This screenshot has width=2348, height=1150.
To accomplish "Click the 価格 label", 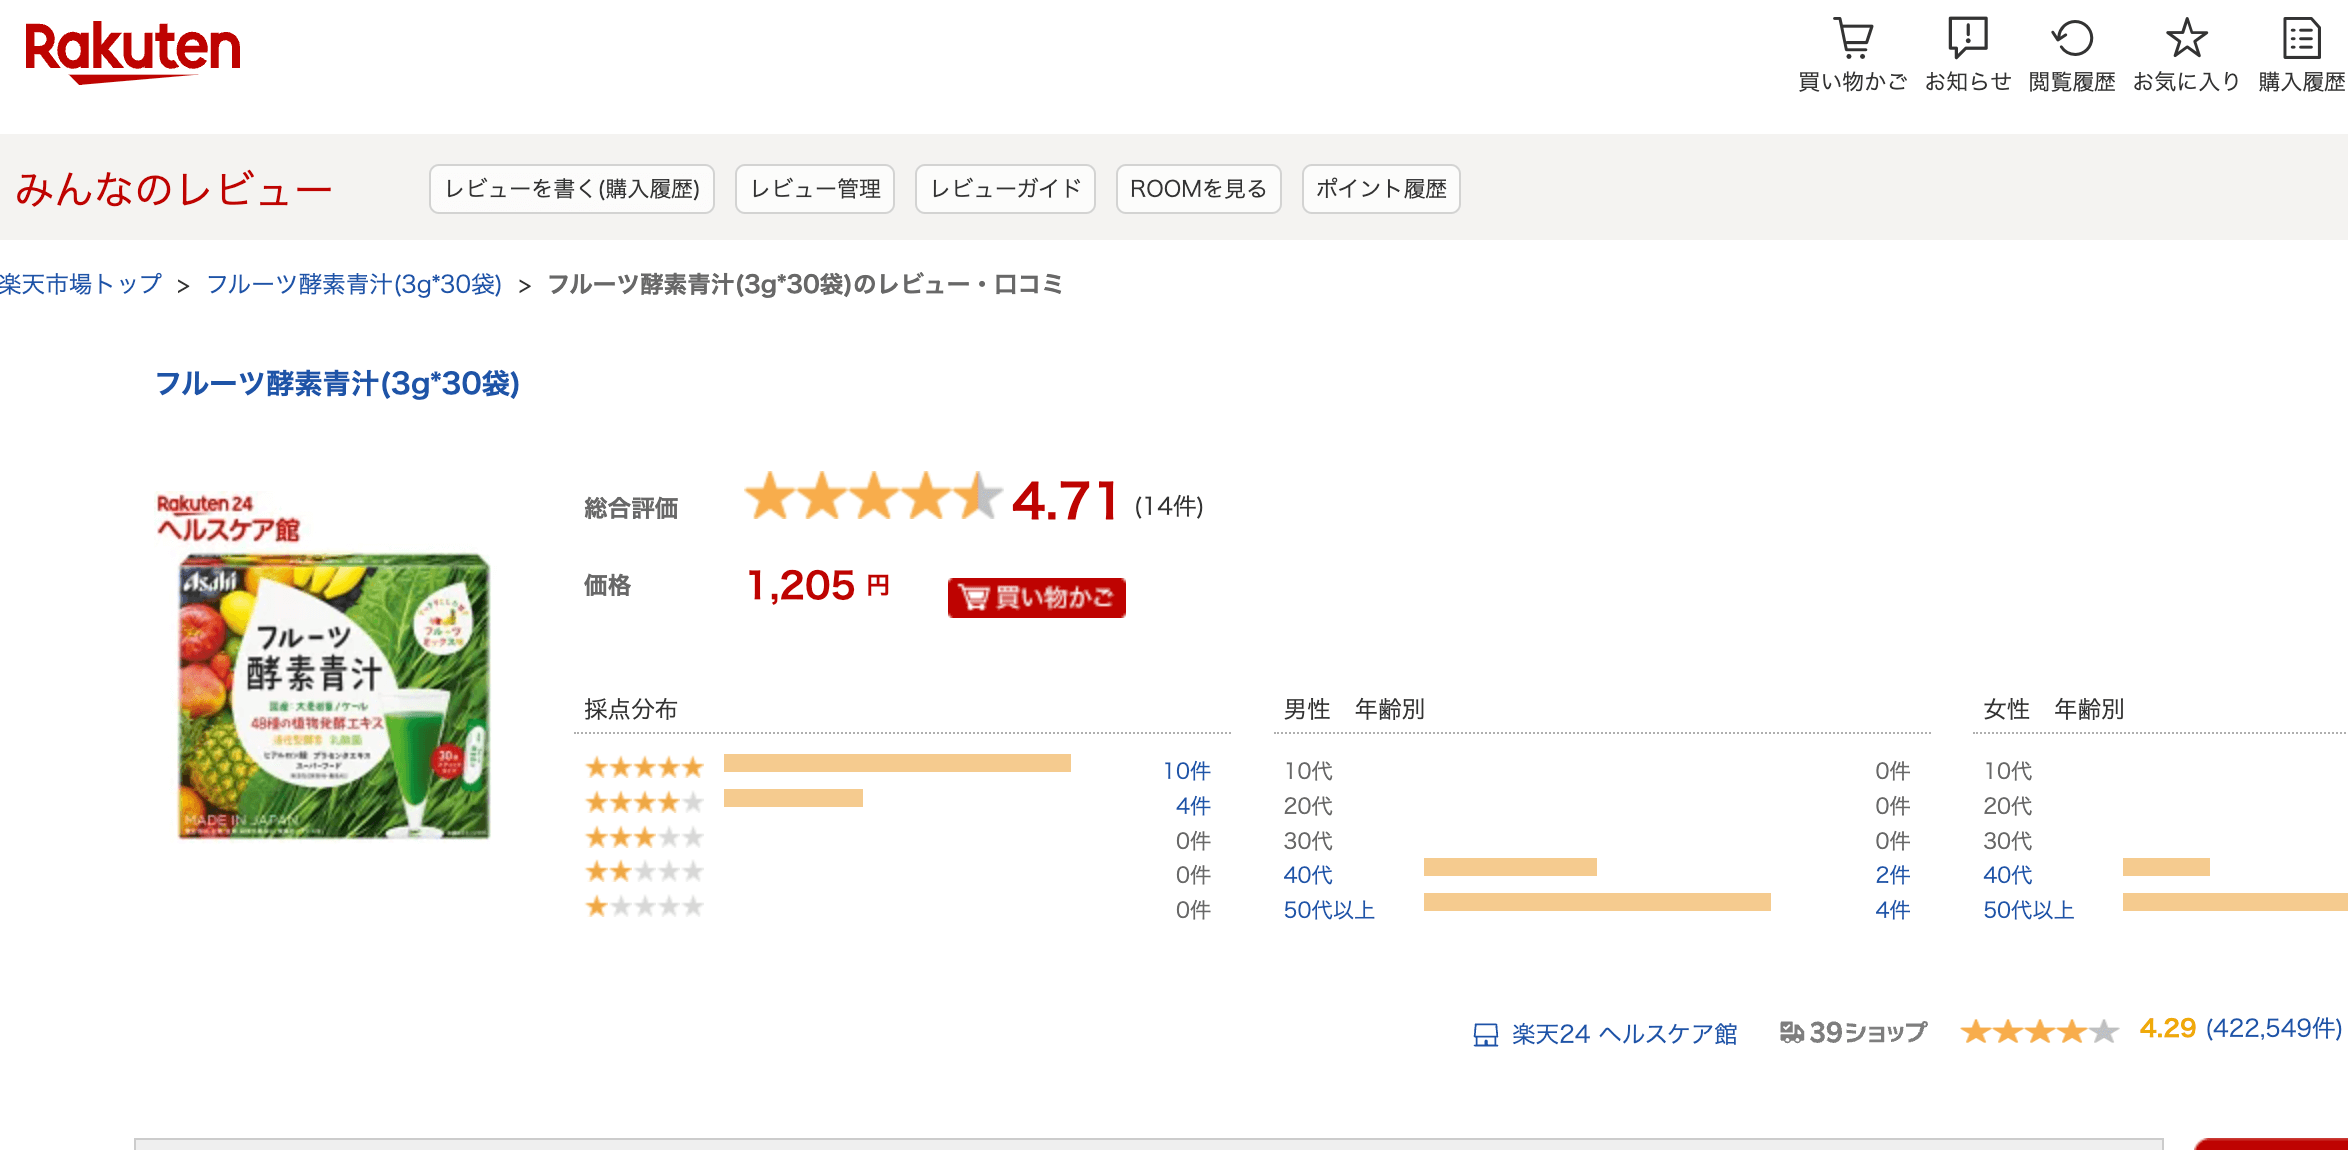I will coord(607,585).
